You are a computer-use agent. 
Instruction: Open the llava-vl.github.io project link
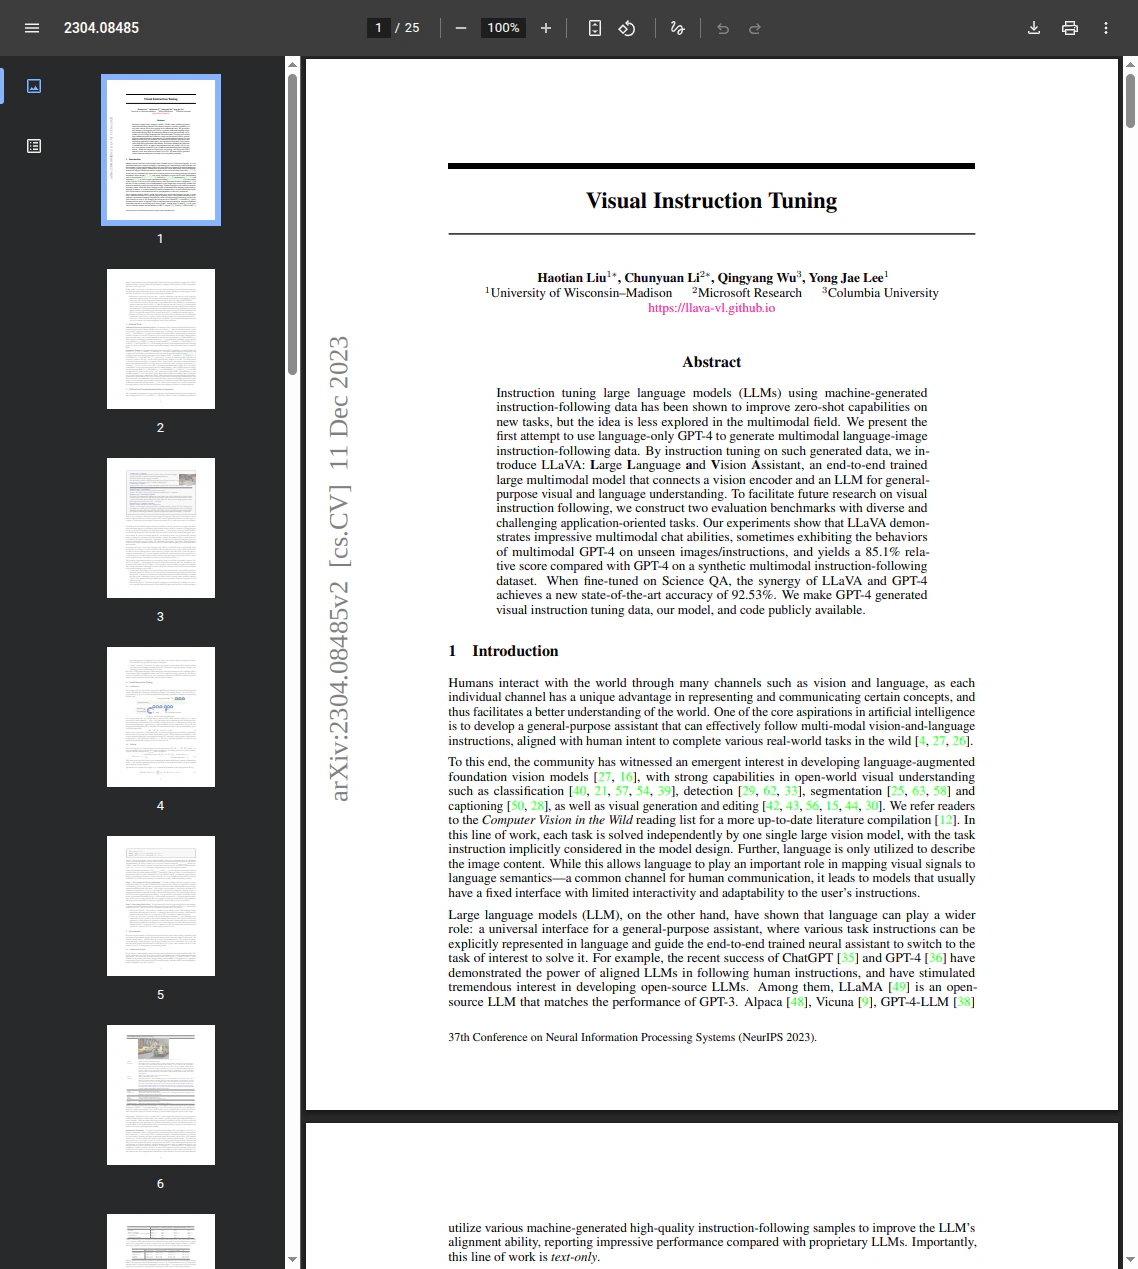point(711,308)
